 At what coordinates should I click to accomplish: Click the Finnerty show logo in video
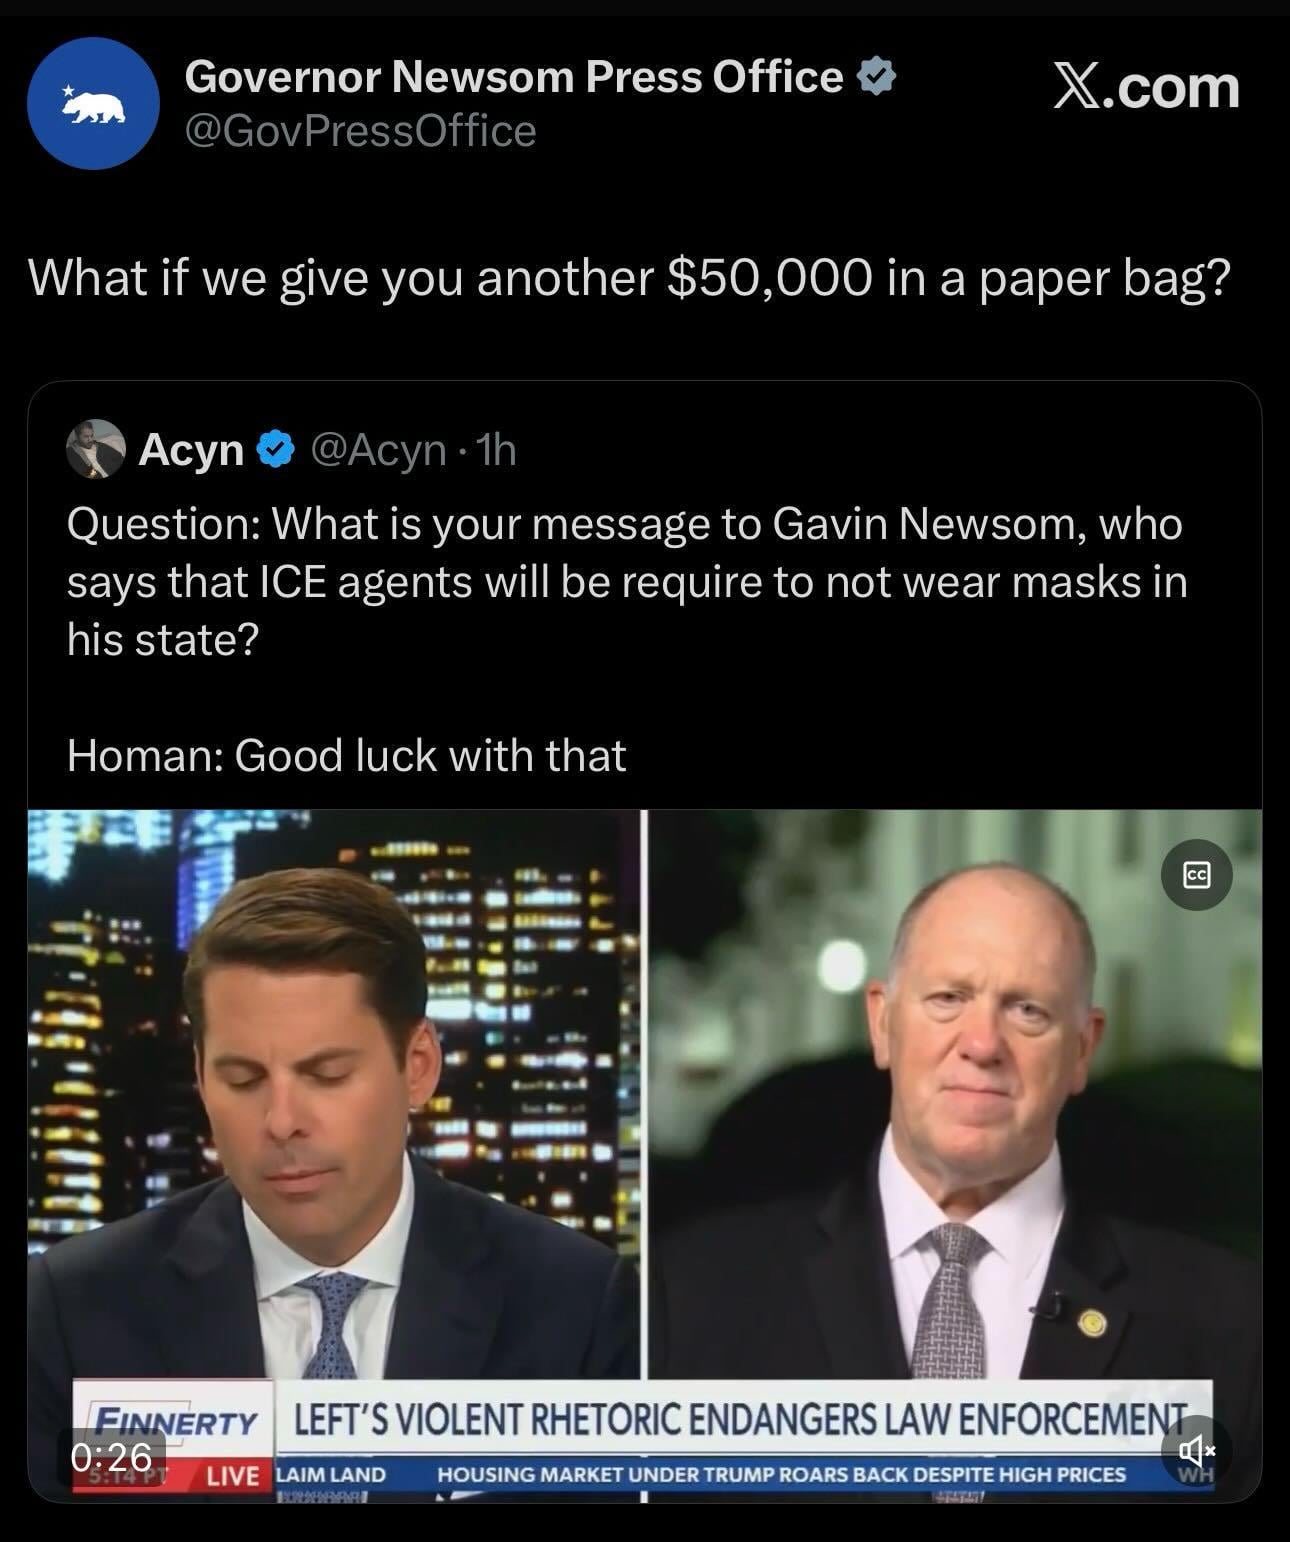pyautogui.click(x=174, y=1421)
